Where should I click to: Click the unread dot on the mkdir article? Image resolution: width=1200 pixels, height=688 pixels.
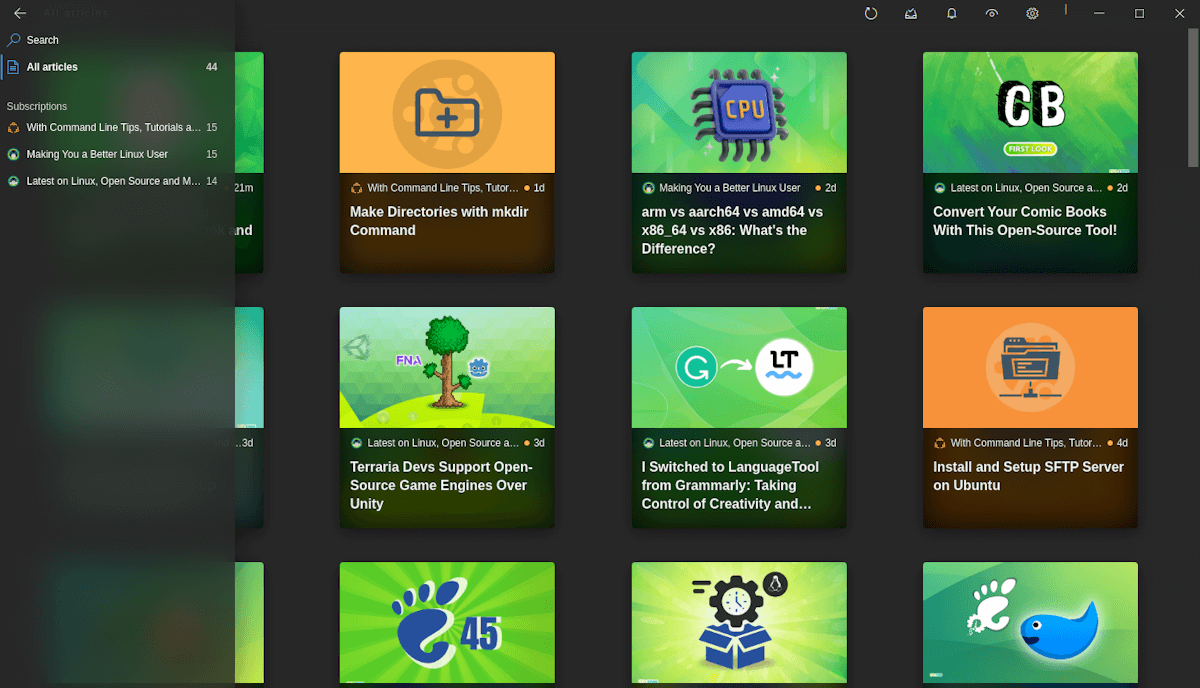pyautogui.click(x=528, y=187)
